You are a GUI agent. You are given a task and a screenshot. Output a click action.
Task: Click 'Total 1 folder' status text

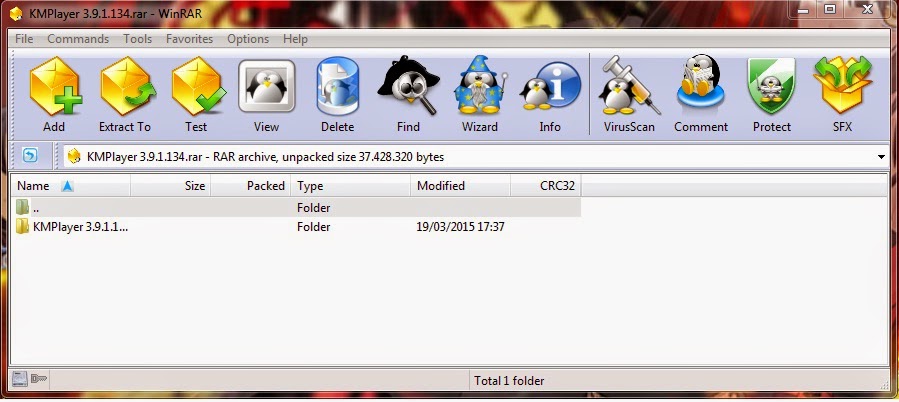(x=509, y=380)
